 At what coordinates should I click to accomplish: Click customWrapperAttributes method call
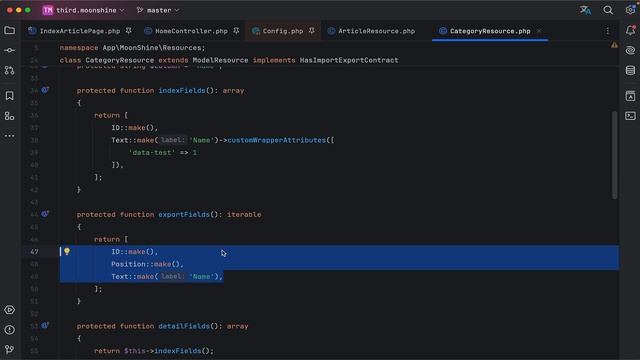click(276, 140)
